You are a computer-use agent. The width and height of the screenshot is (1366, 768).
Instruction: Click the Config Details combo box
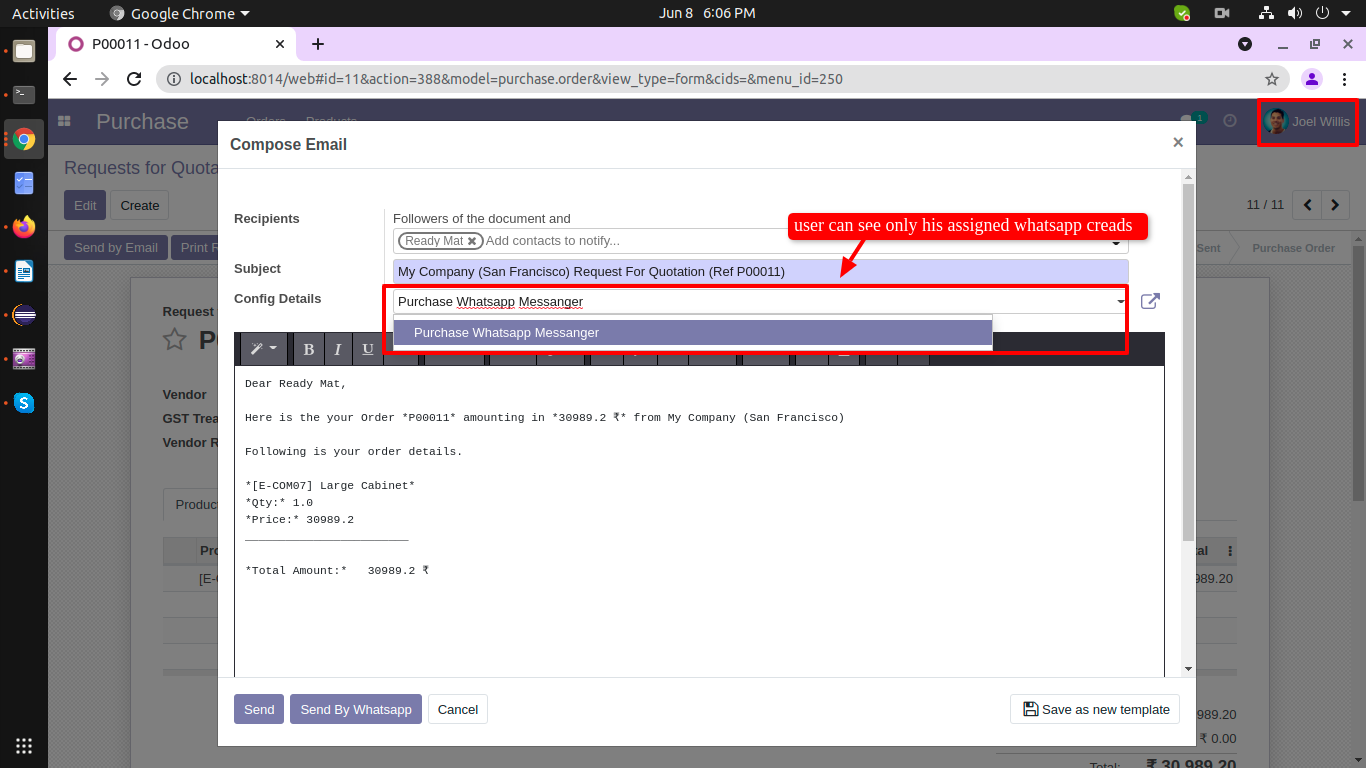point(760,301)
